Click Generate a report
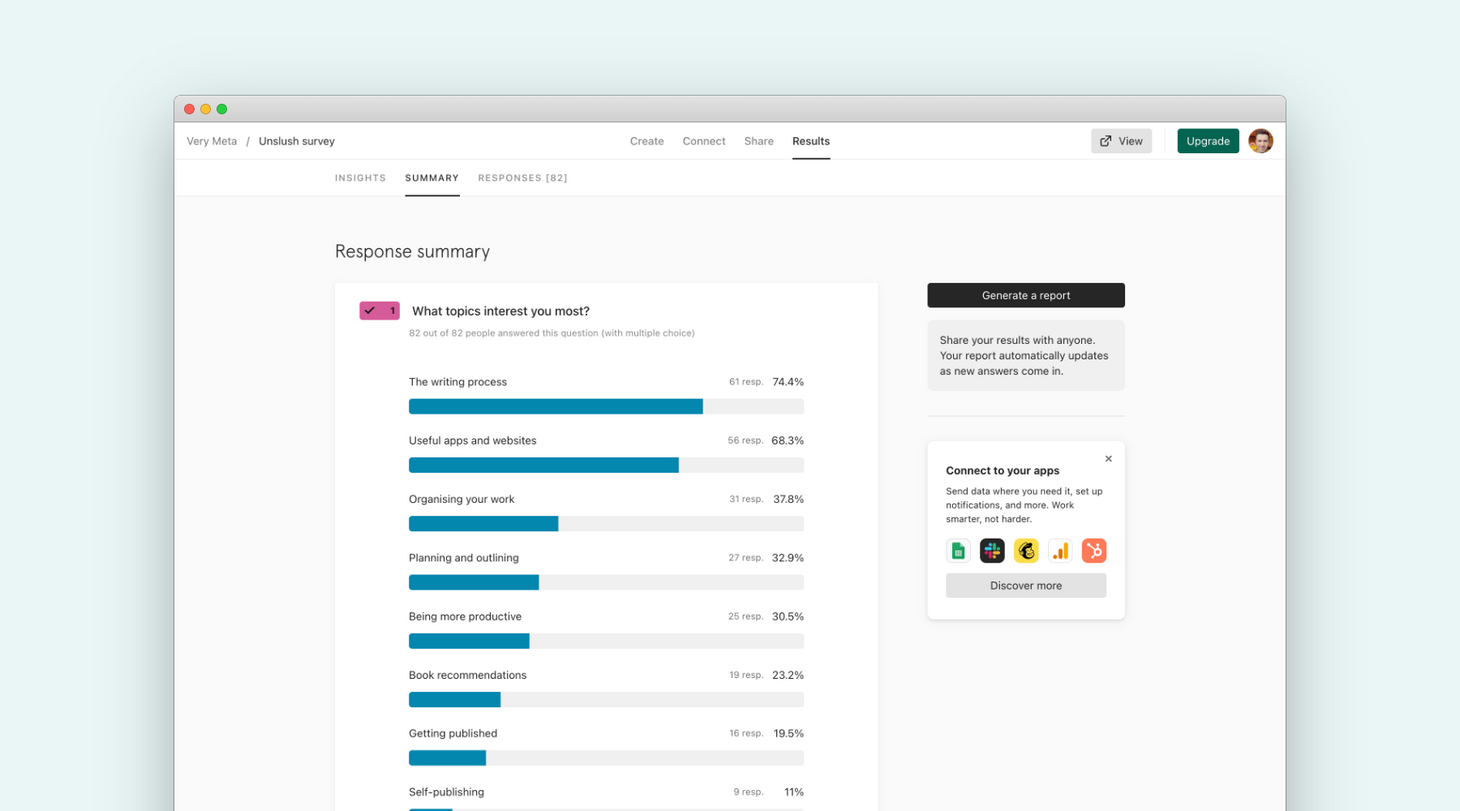Screen dimensions: 1460x811 pos(1026,295)
